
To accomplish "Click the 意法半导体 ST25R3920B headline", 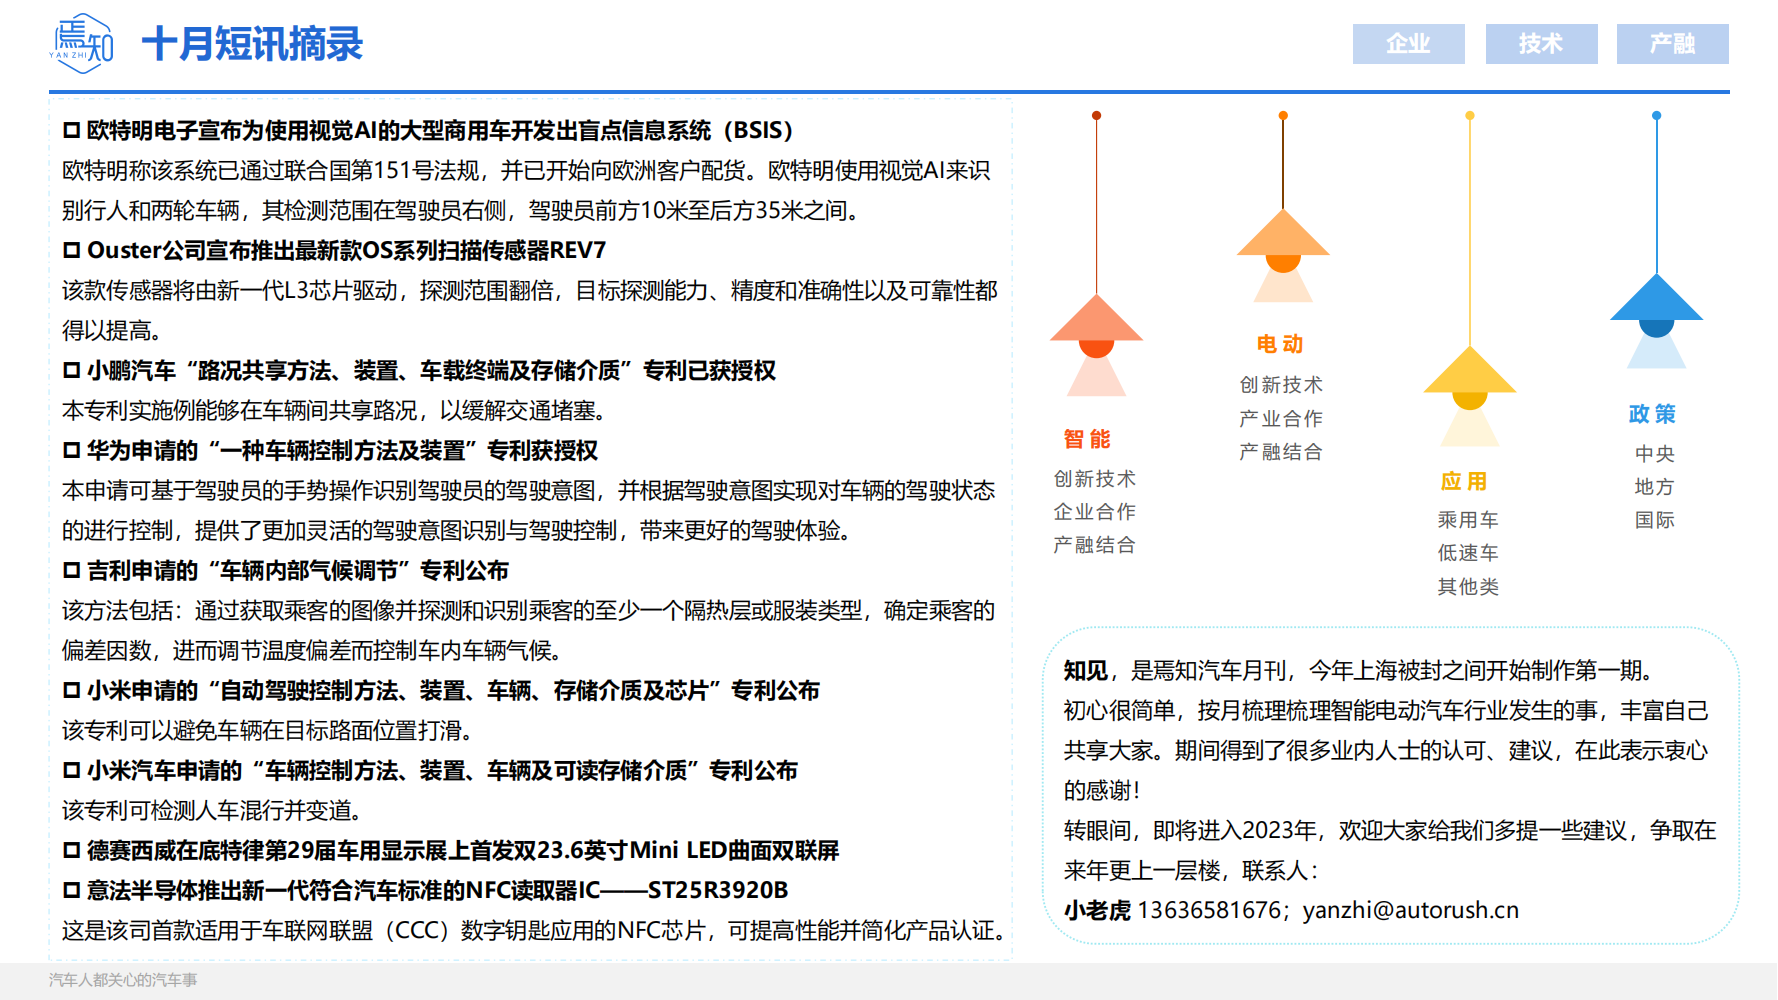I will coord(437,890).
